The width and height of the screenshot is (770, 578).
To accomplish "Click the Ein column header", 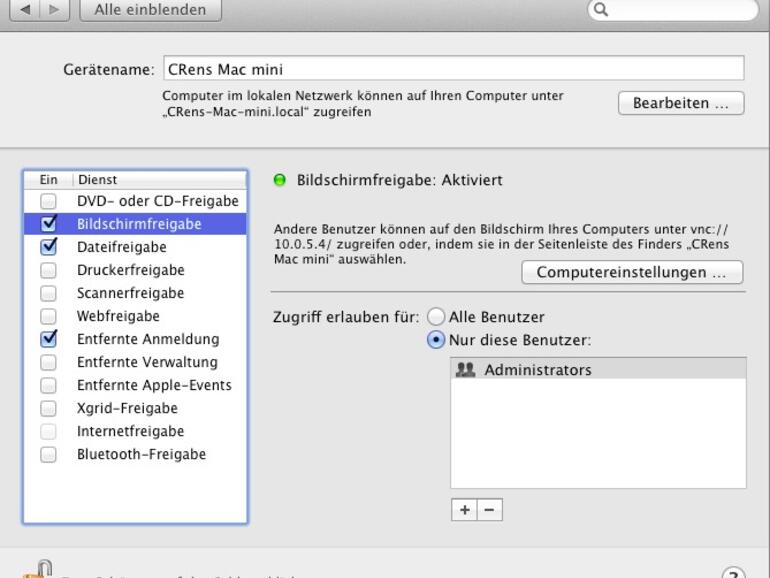I will (x=48, y=180).
